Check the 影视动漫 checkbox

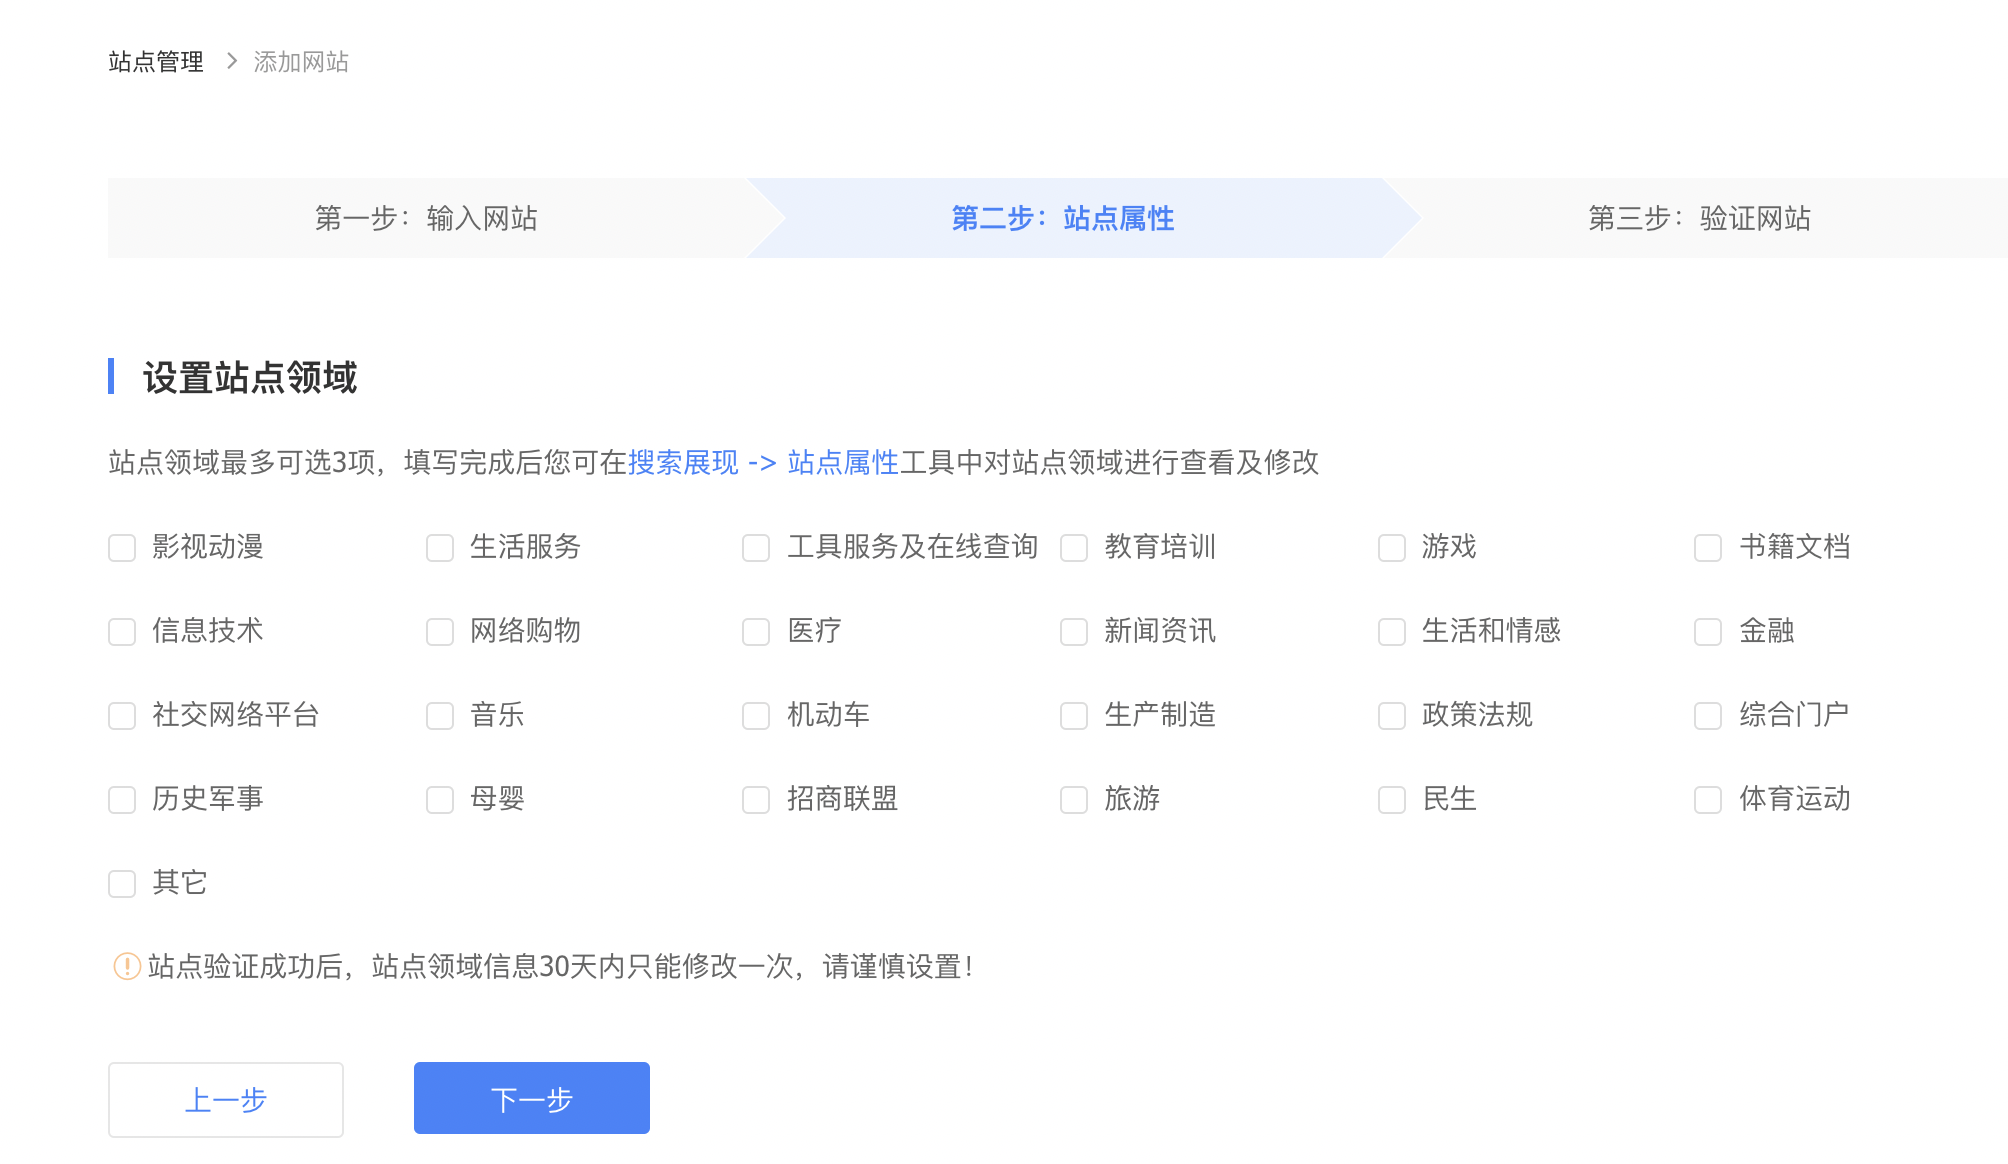point(122,548)
